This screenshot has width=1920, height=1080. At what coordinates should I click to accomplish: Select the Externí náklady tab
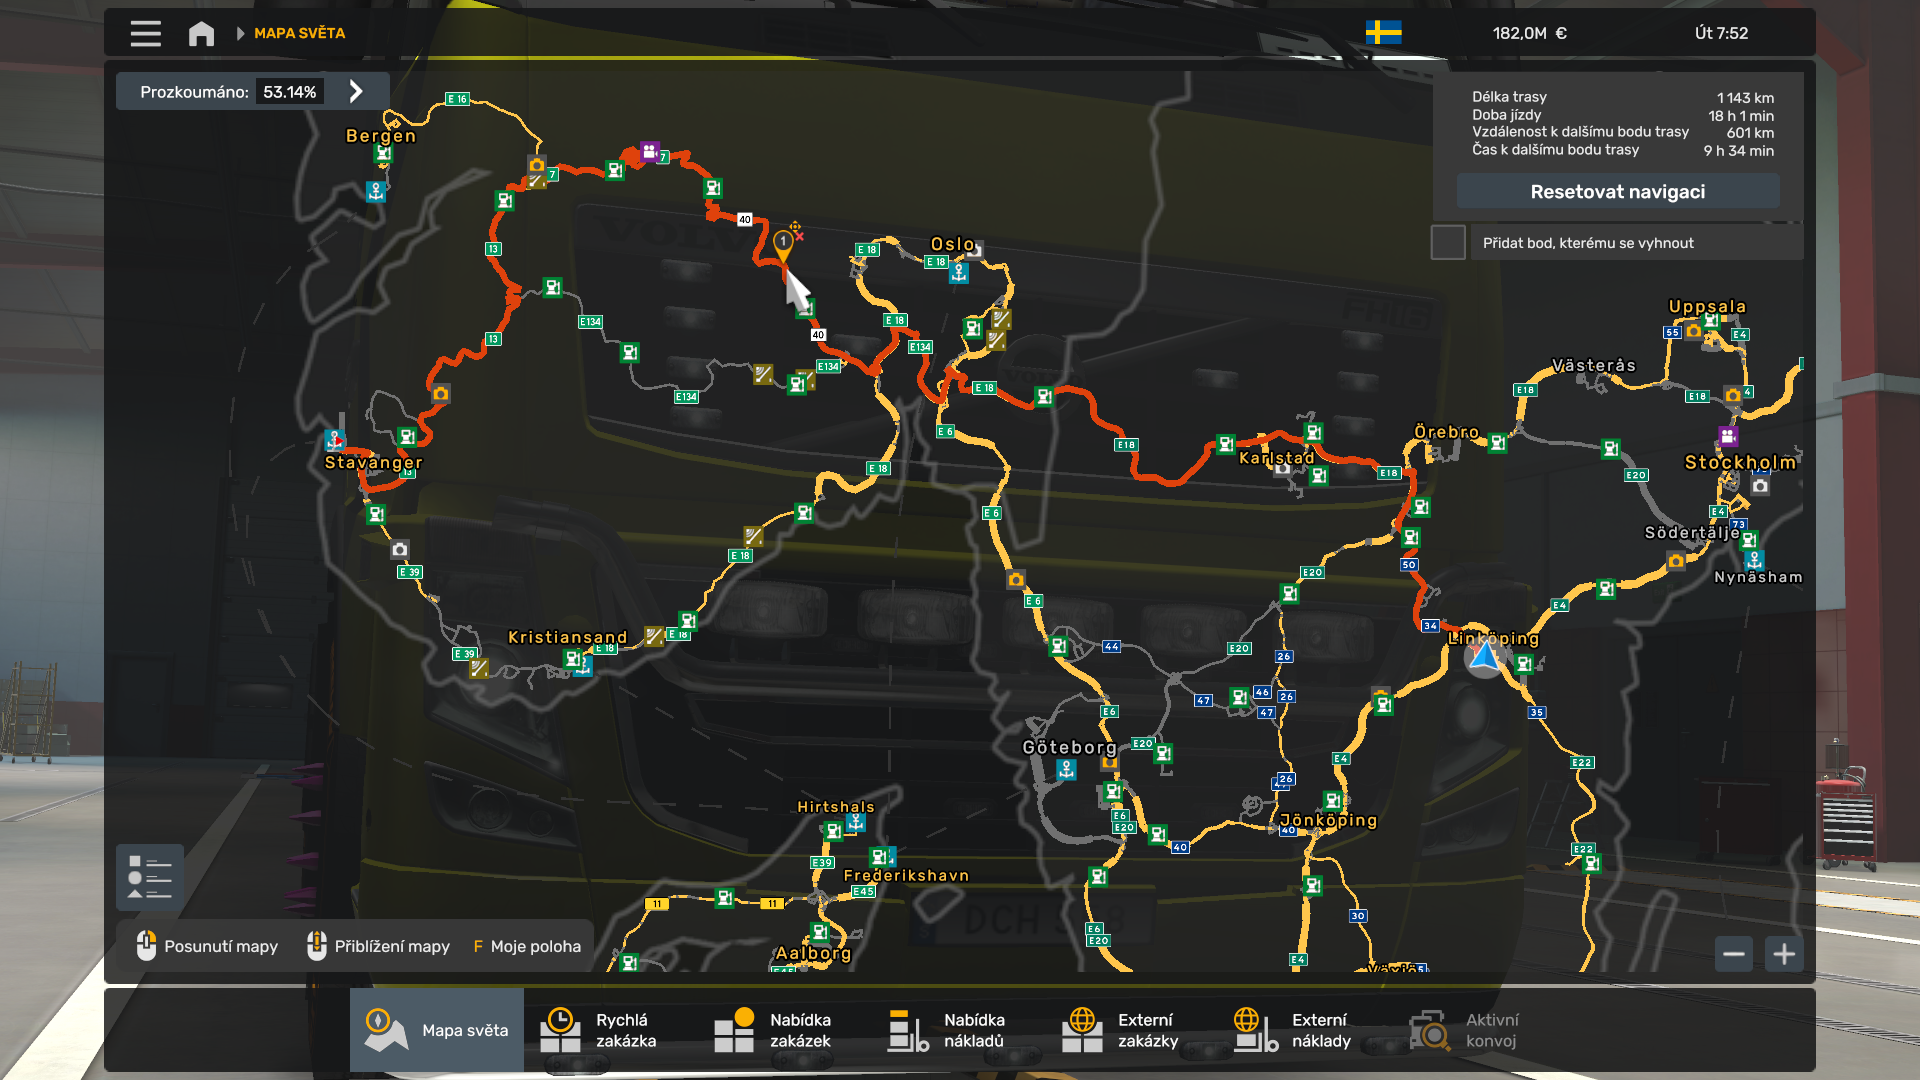[x=1306, y=1030]
